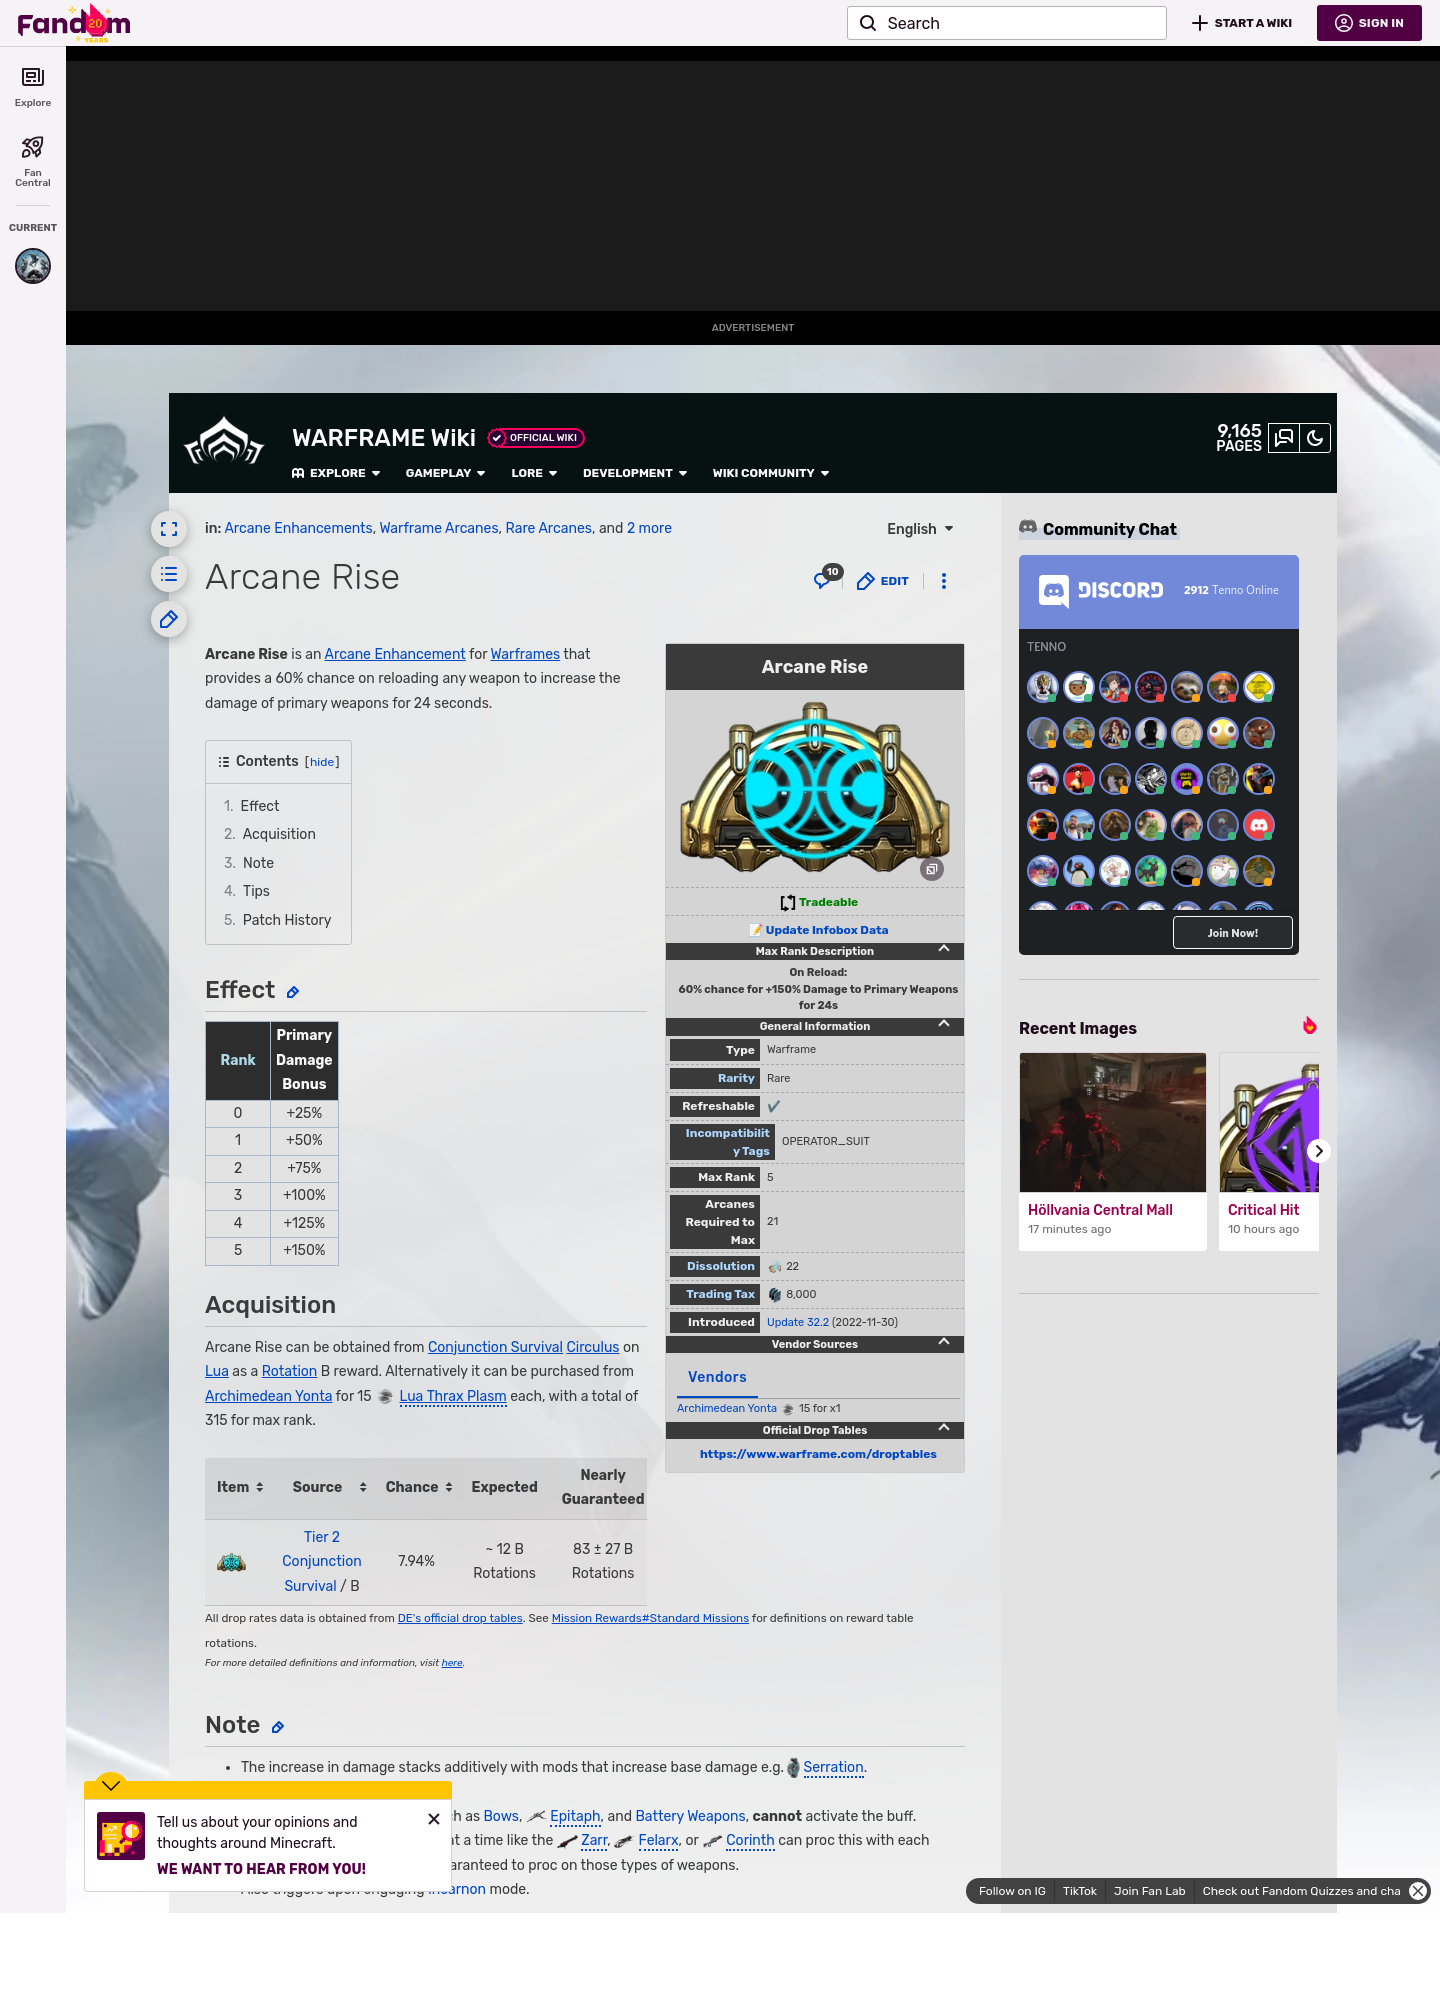Open the Wiki Community menu
The height and width of the screenshot is (2000, 1440).
[x=771, y=473]
